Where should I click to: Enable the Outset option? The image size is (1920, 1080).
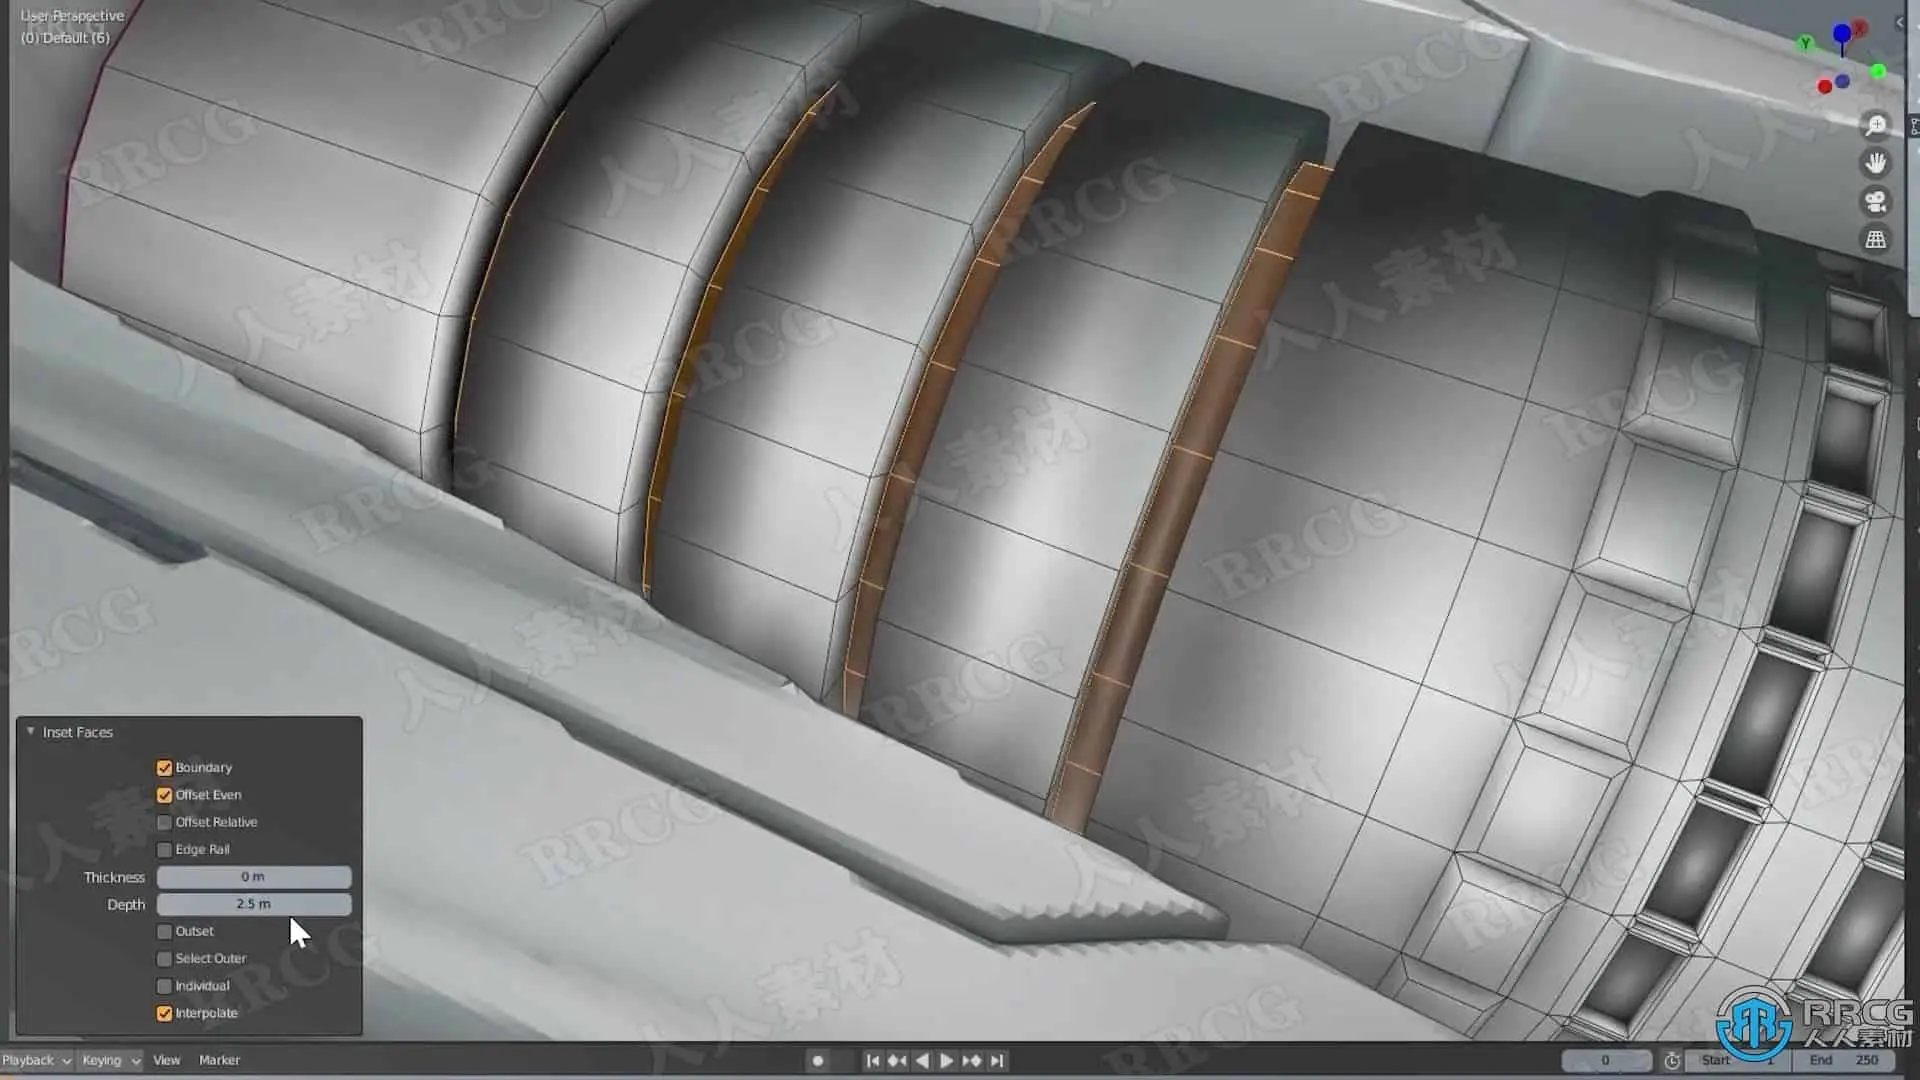coord(165,931)
